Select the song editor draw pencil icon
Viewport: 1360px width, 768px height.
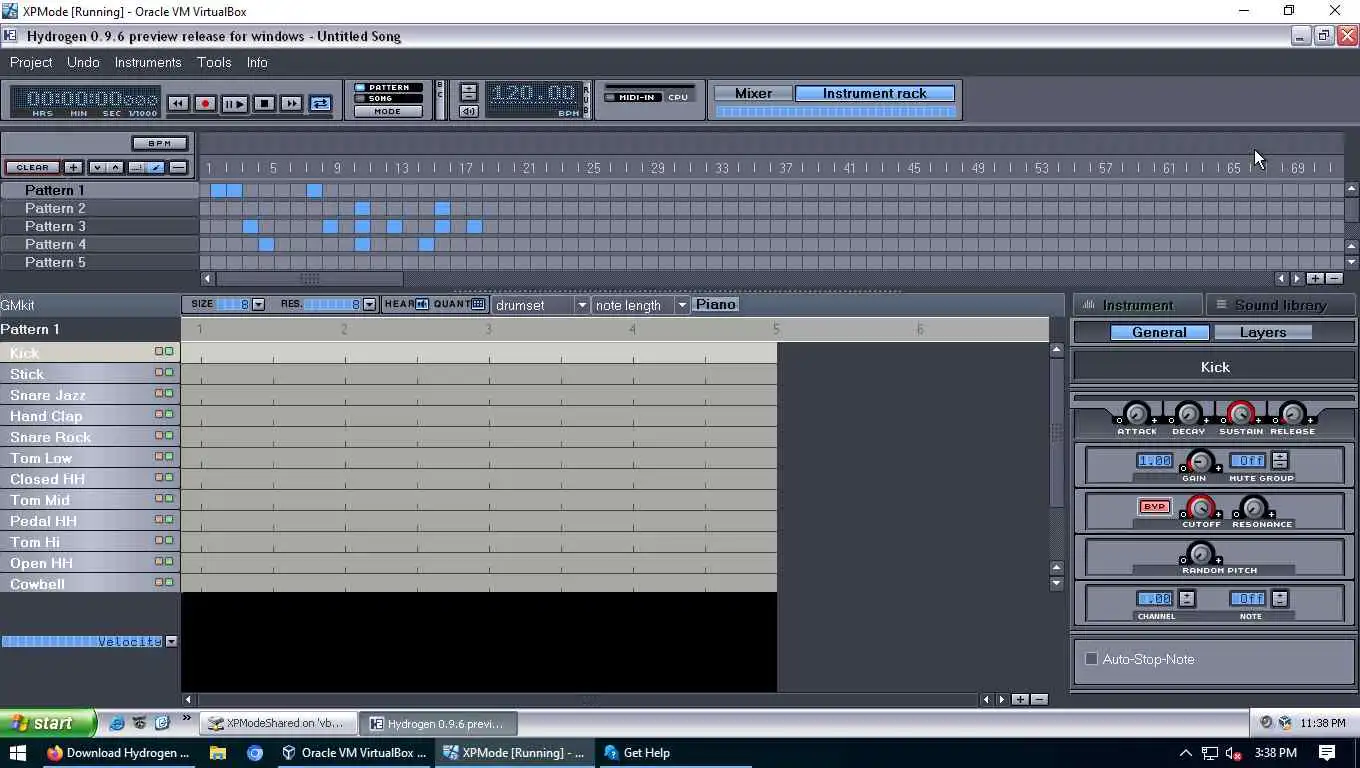click(x=156, y=167)
